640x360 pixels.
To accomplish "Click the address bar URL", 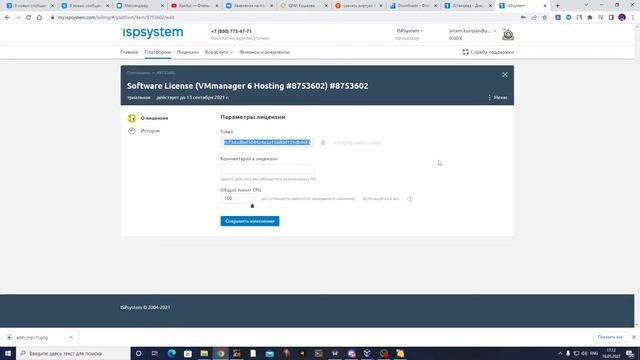I will tap(116, 18).
